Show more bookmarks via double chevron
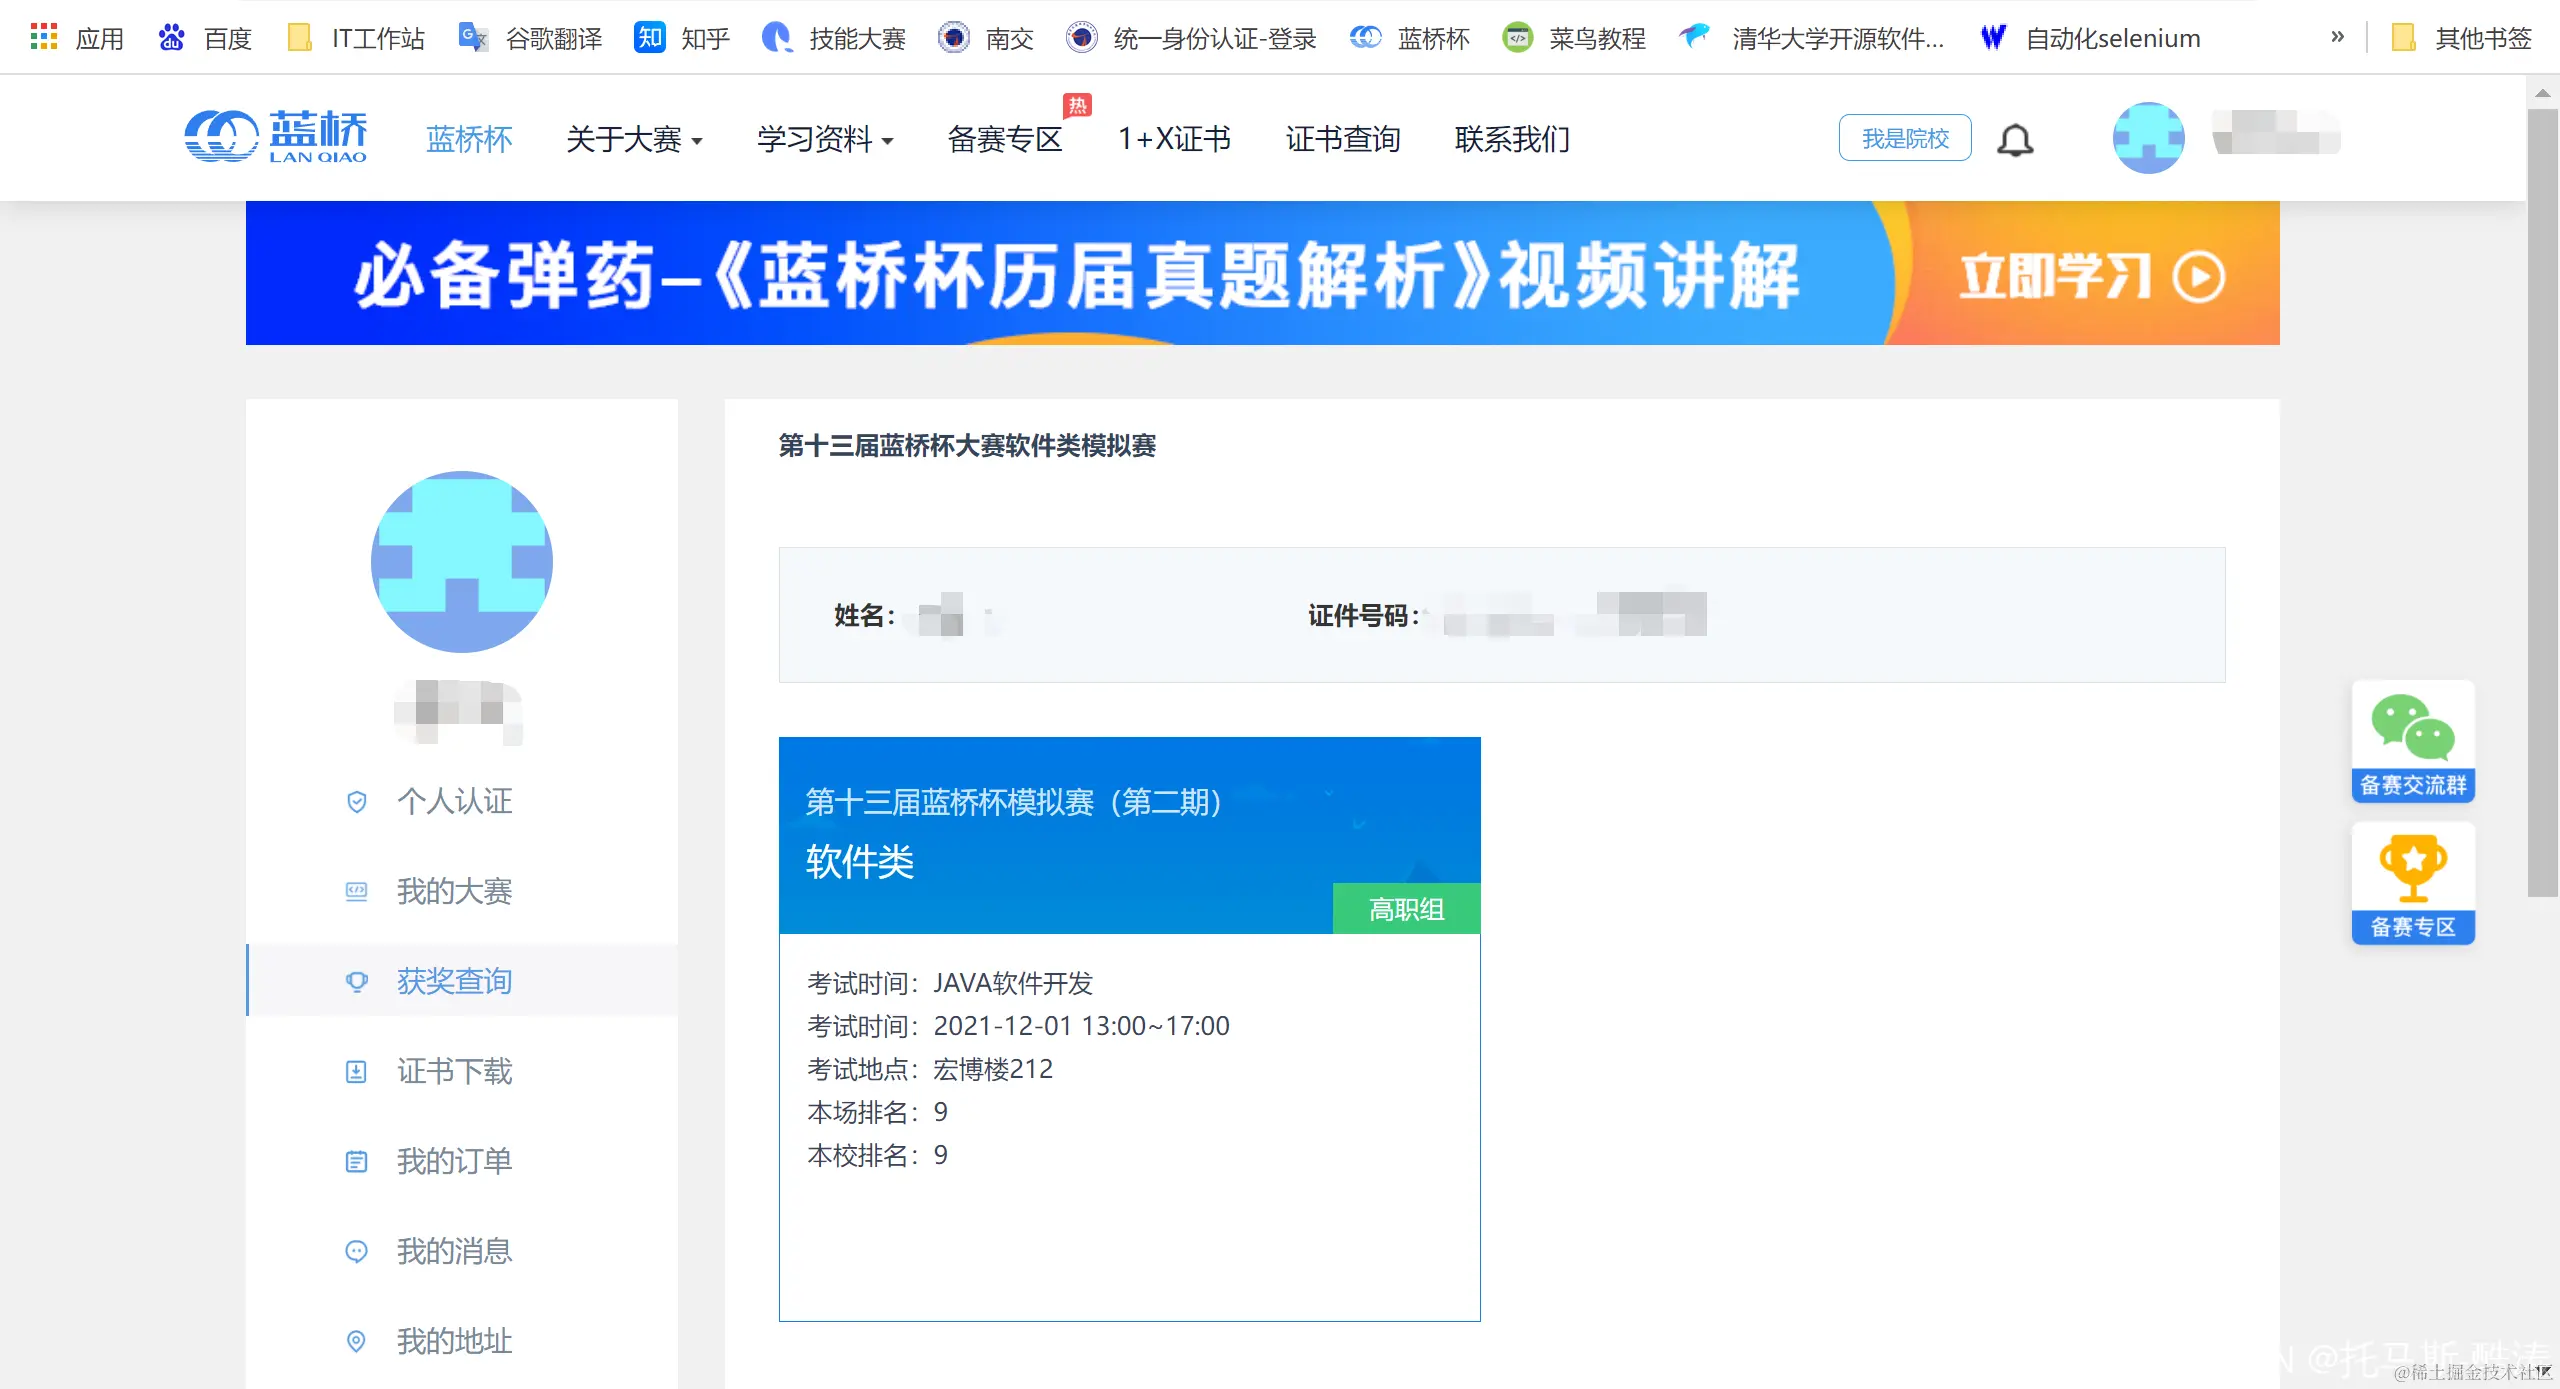 (x=2337, y=37)
